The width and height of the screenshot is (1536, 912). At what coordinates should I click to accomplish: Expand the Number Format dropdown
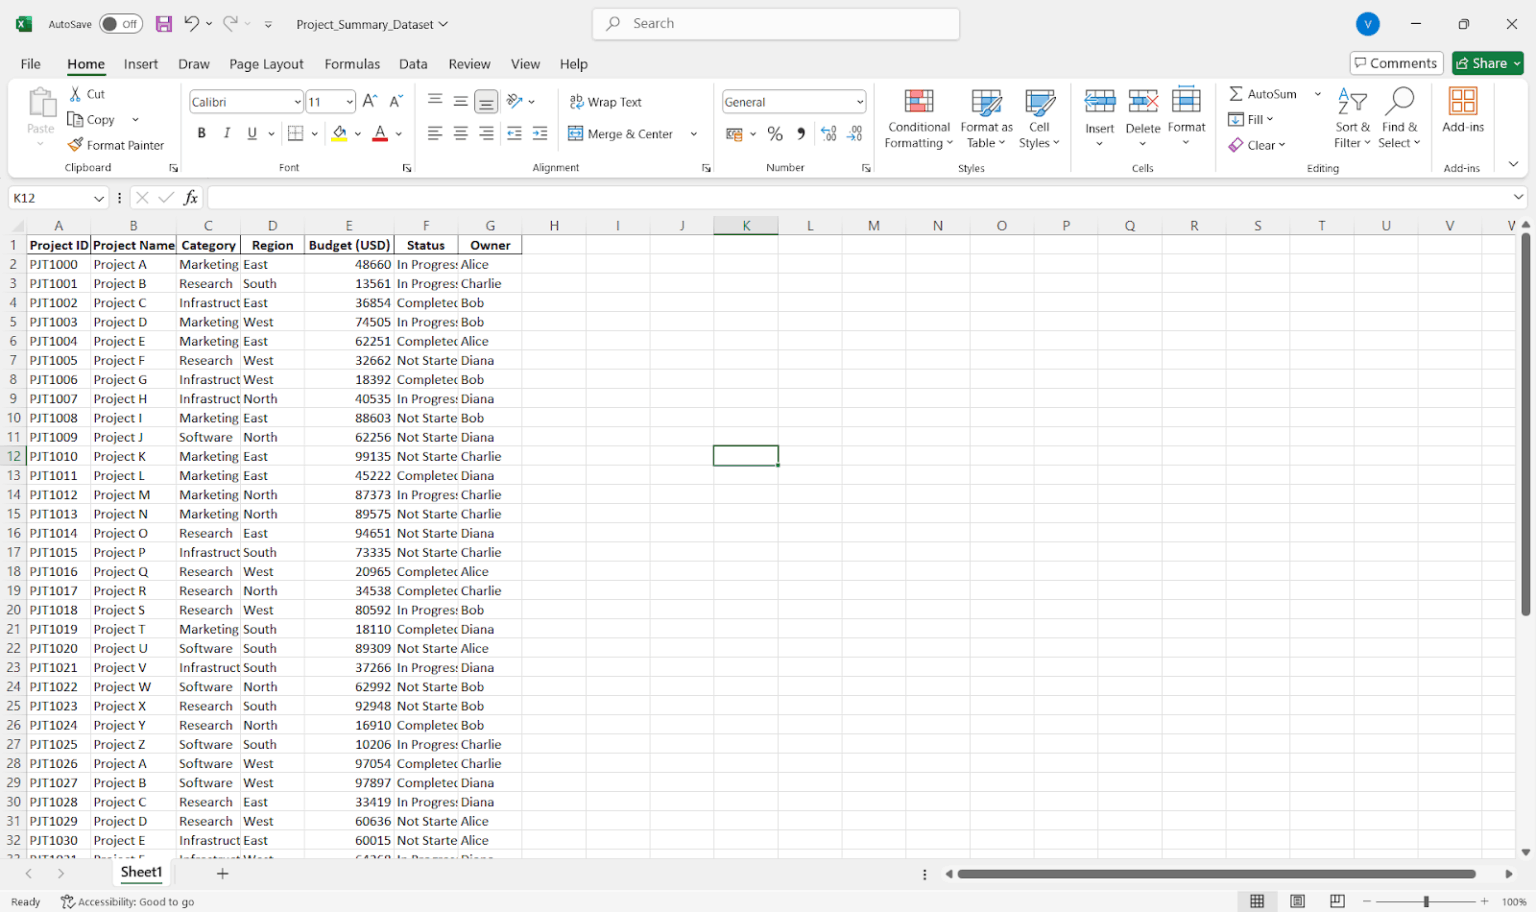pyautogui.click(x=856, y=101)
